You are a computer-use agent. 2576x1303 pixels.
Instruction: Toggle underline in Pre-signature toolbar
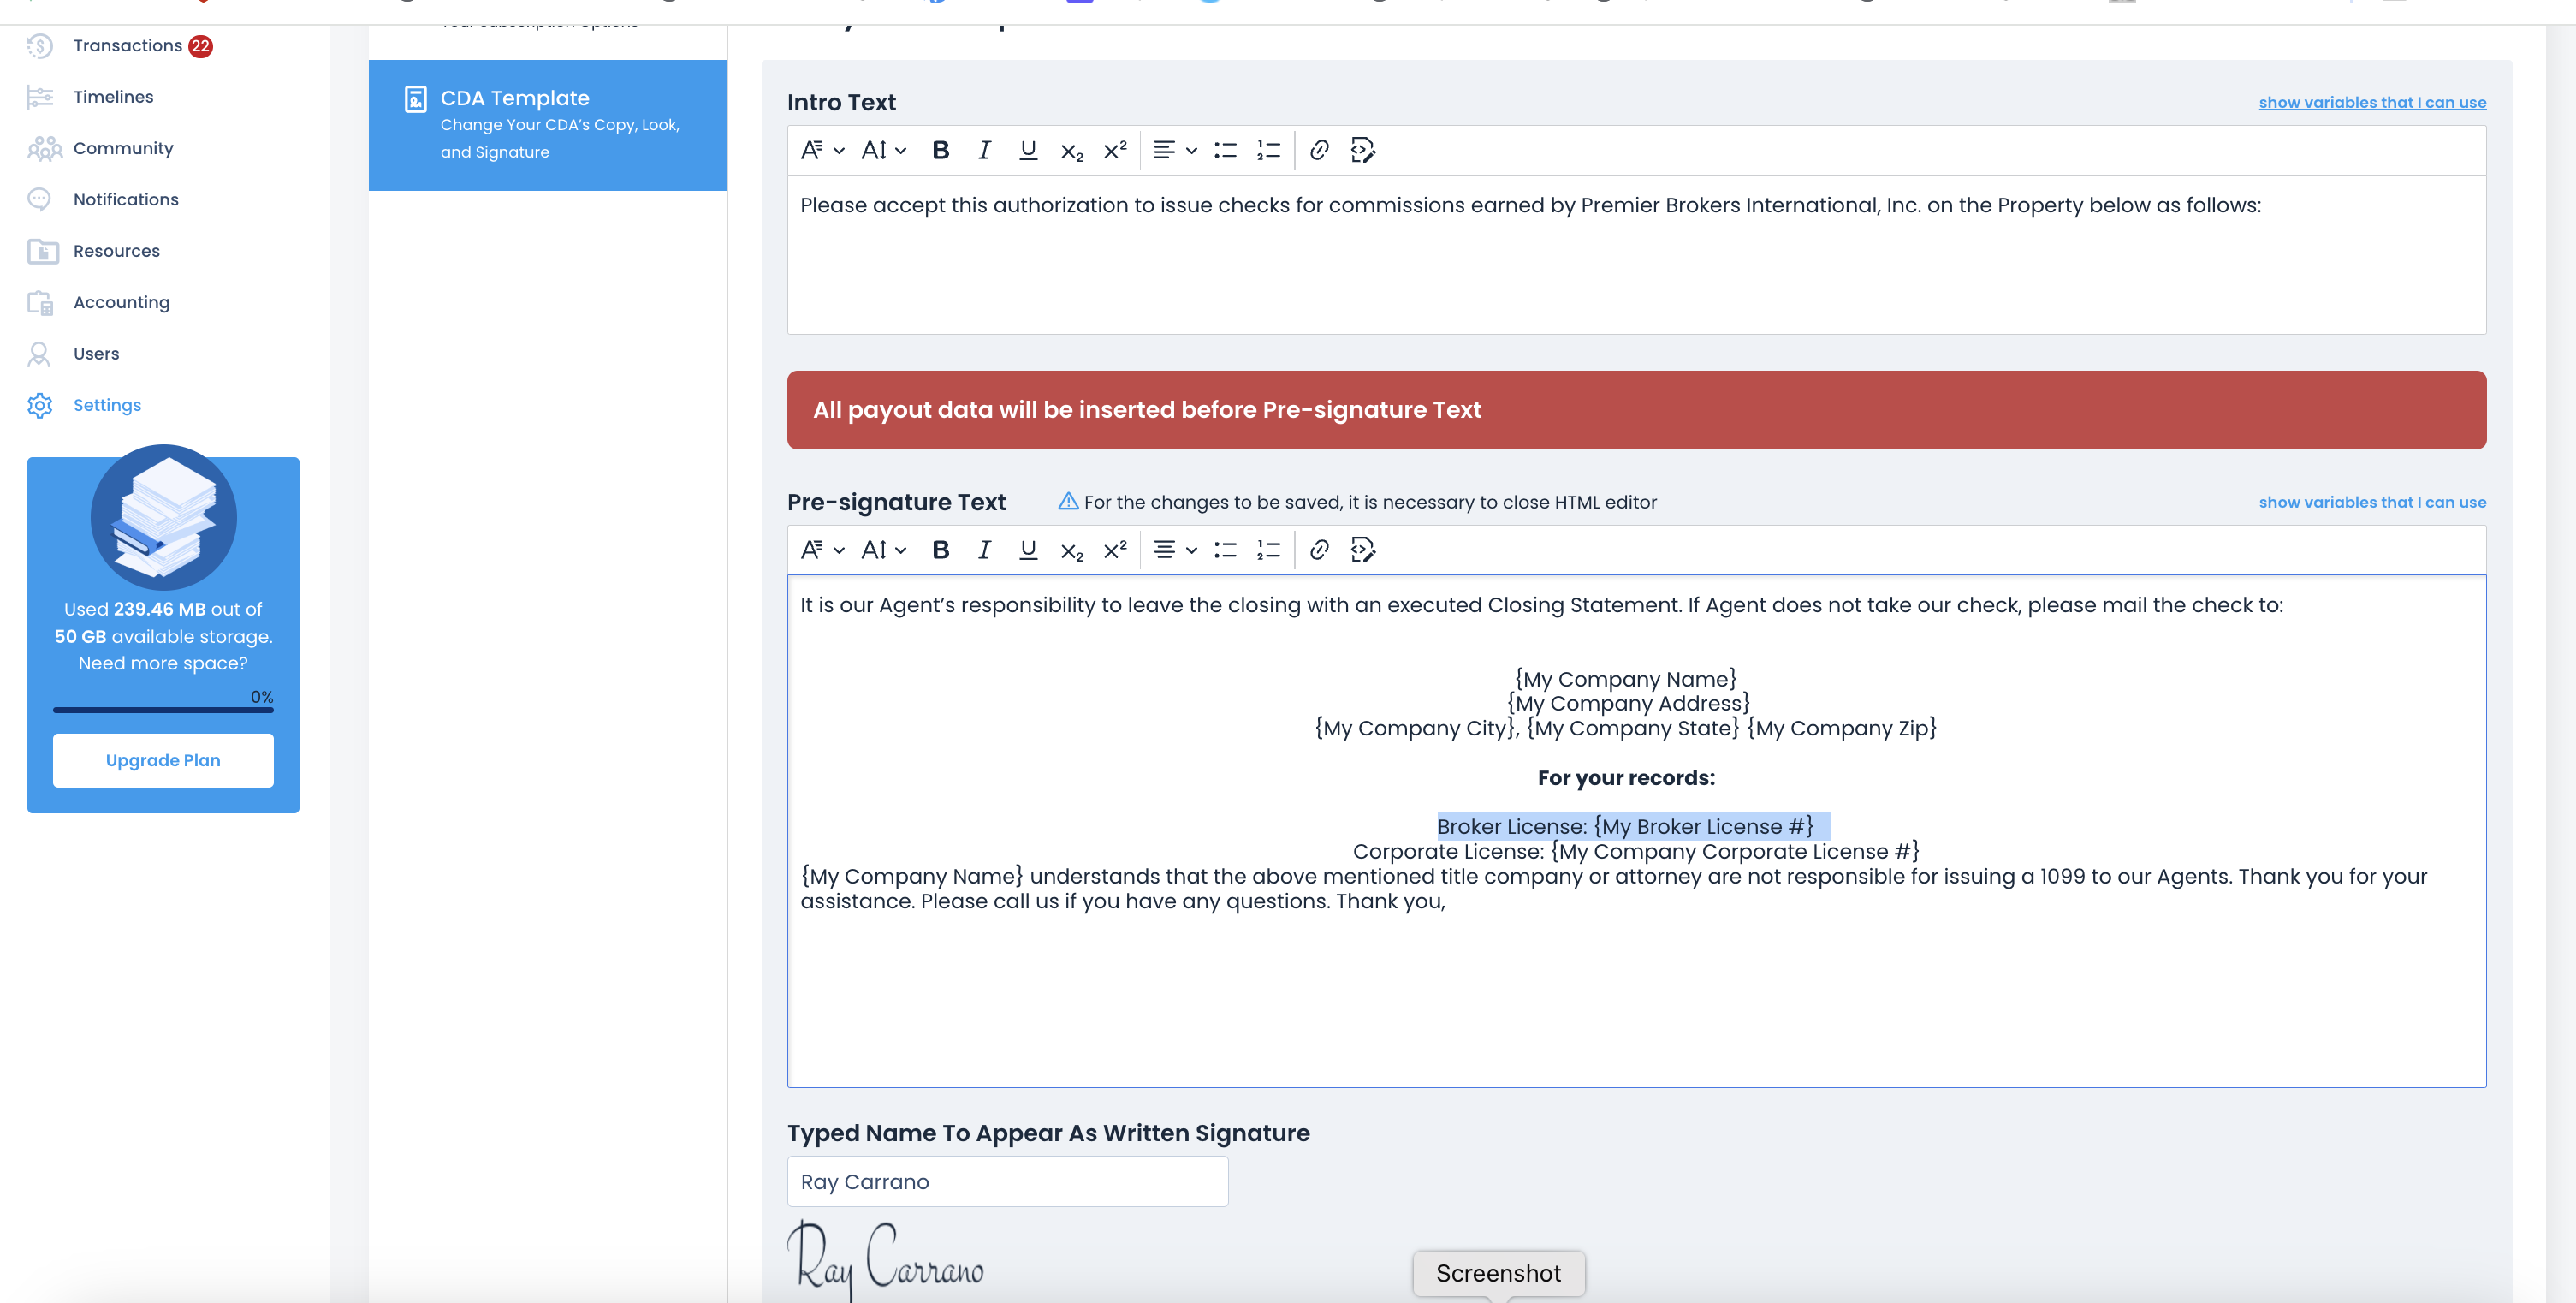1027,550
